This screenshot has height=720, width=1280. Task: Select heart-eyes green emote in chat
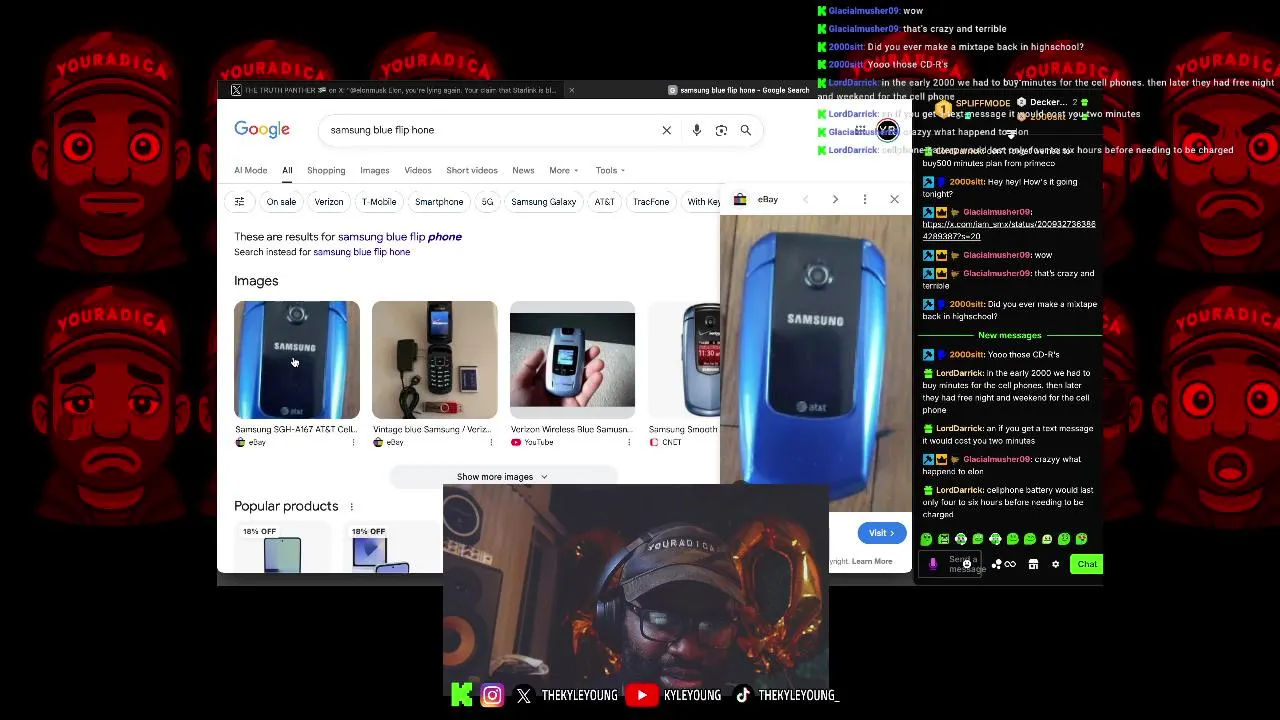(1081, 539)
